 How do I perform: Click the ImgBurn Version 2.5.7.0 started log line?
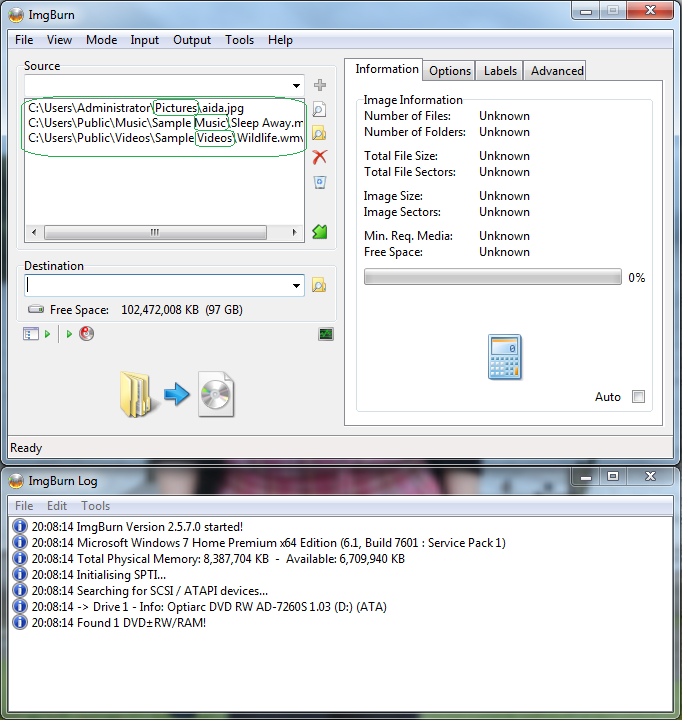click(137, 527)
